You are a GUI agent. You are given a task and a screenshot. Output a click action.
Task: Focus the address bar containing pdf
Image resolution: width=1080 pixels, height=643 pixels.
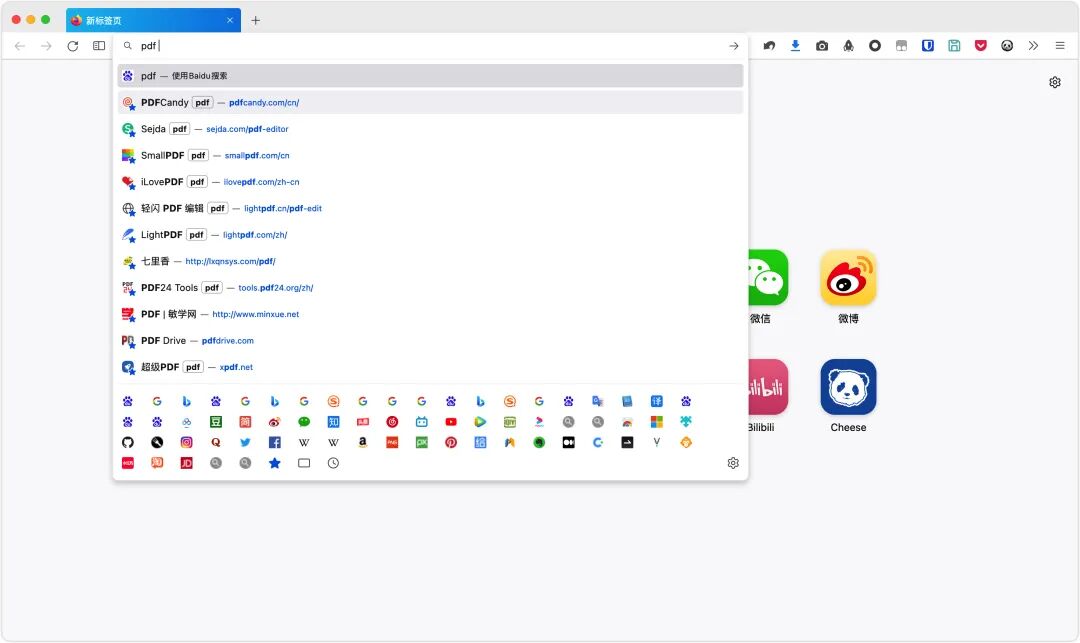pyautogui.click(x=430, y=46)
